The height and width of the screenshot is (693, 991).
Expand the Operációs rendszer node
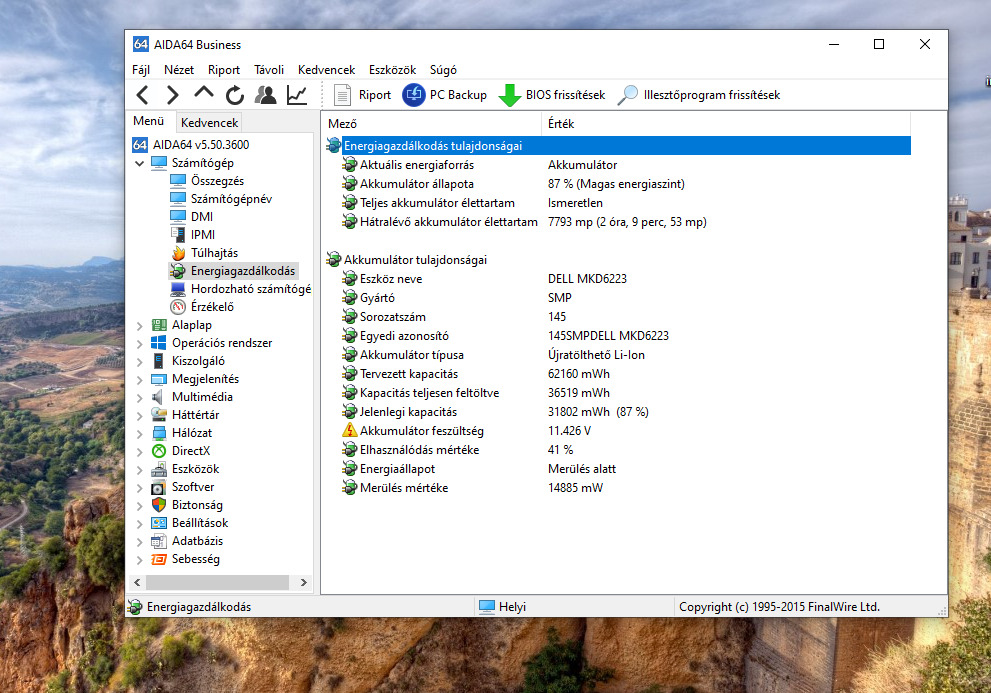click(140, 343)
